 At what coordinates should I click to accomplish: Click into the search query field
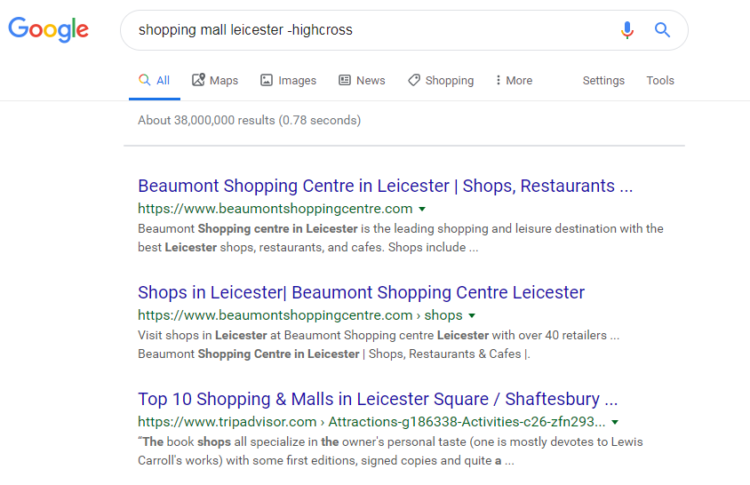click(x=370, y=30)
